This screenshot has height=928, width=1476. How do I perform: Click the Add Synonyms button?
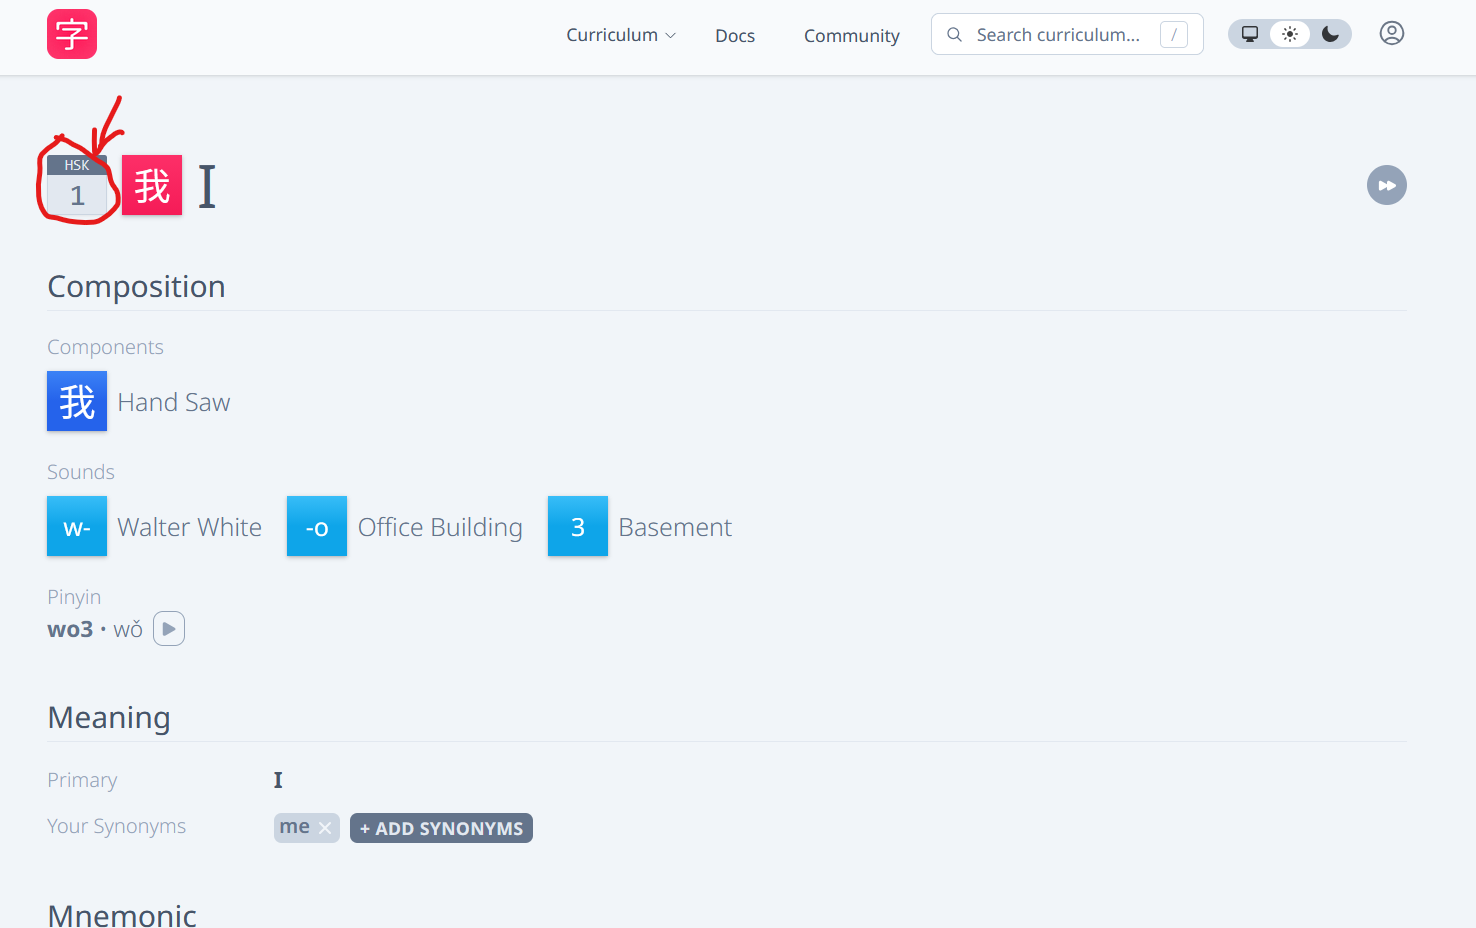coord(441,828)
